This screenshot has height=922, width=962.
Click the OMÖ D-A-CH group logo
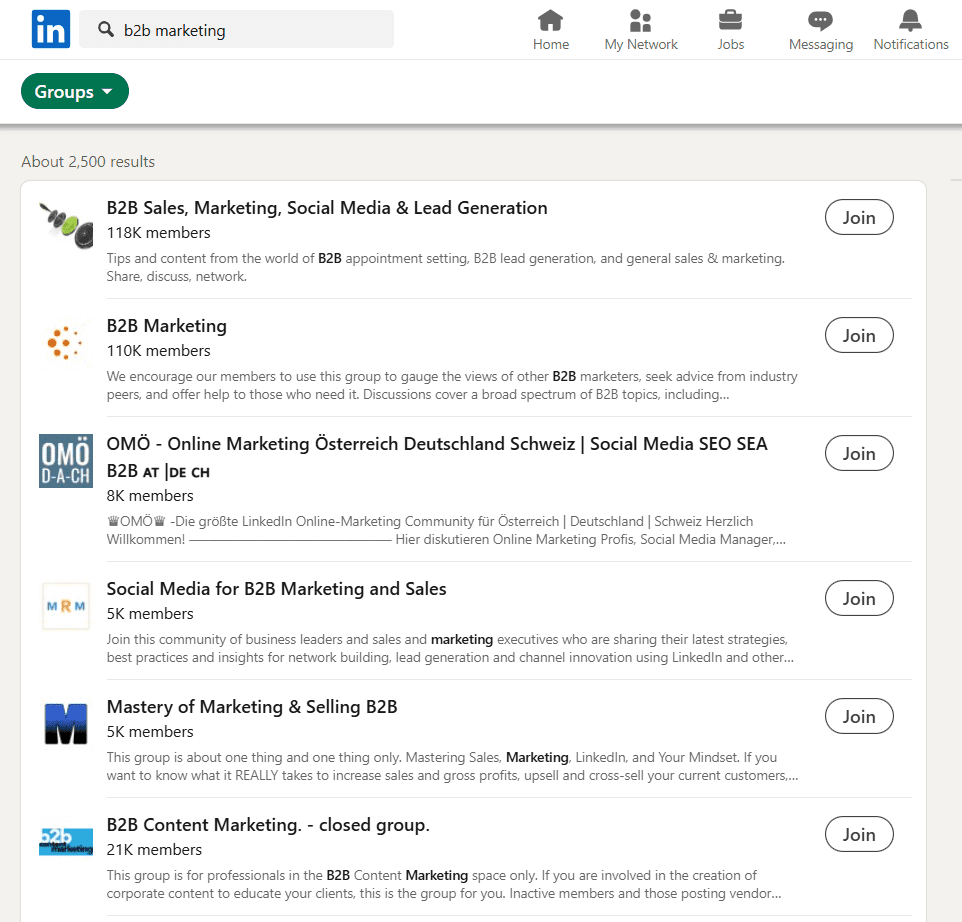66,461
